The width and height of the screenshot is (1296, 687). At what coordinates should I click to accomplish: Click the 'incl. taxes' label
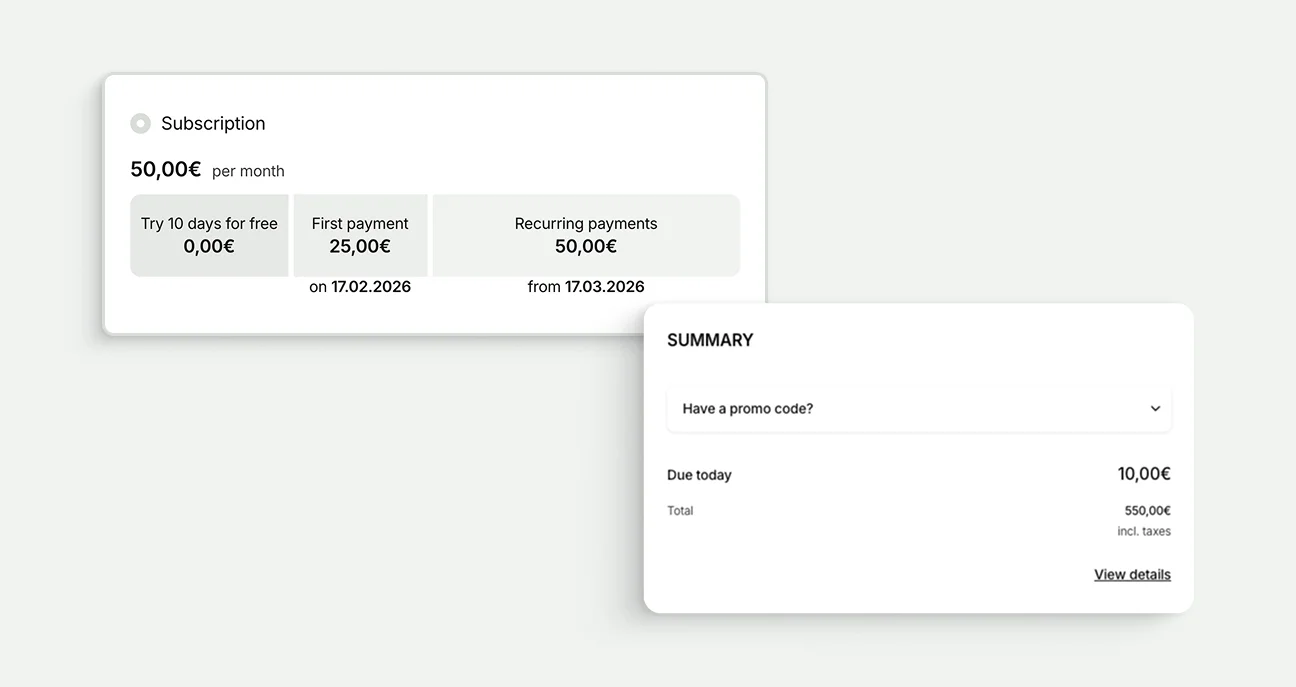click(1143, 531)
